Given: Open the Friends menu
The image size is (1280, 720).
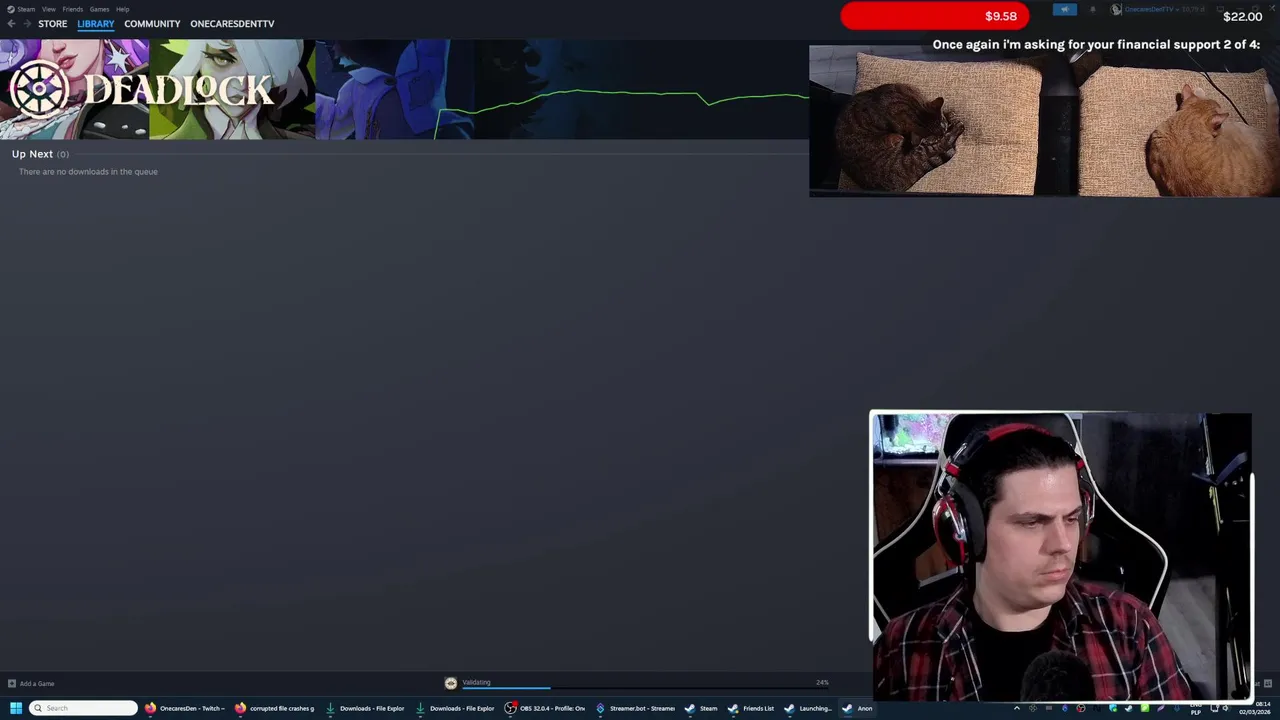Looking at the screenshot, I should [x=73, y=9].
